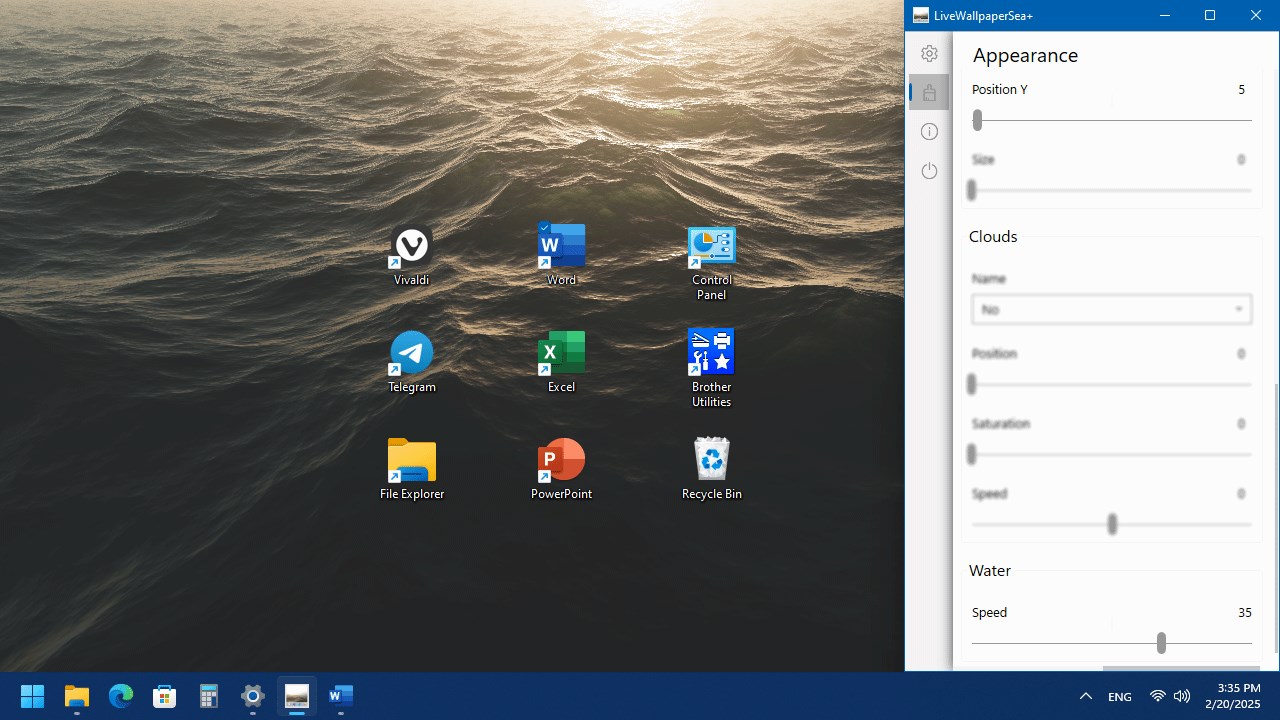Open Settings from the taskbar
The image size is (1280, 720).
(253, 696)
